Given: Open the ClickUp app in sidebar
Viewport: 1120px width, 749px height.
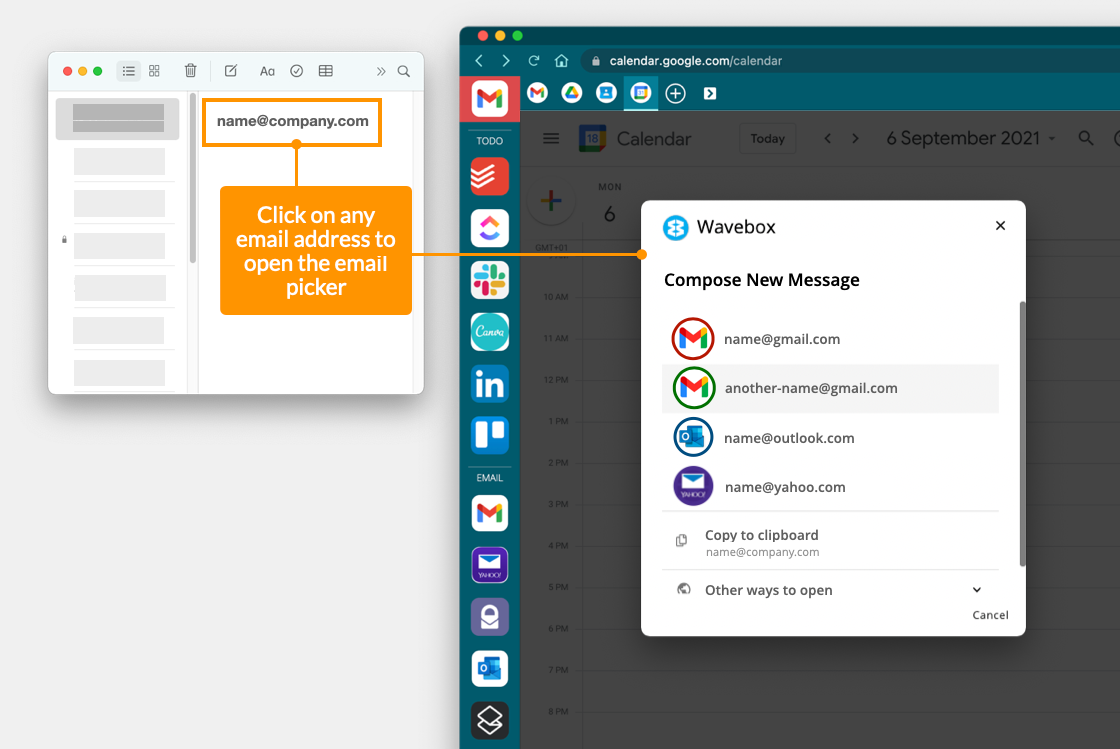Looking at the screenshot, I should [x=489, y=228].
